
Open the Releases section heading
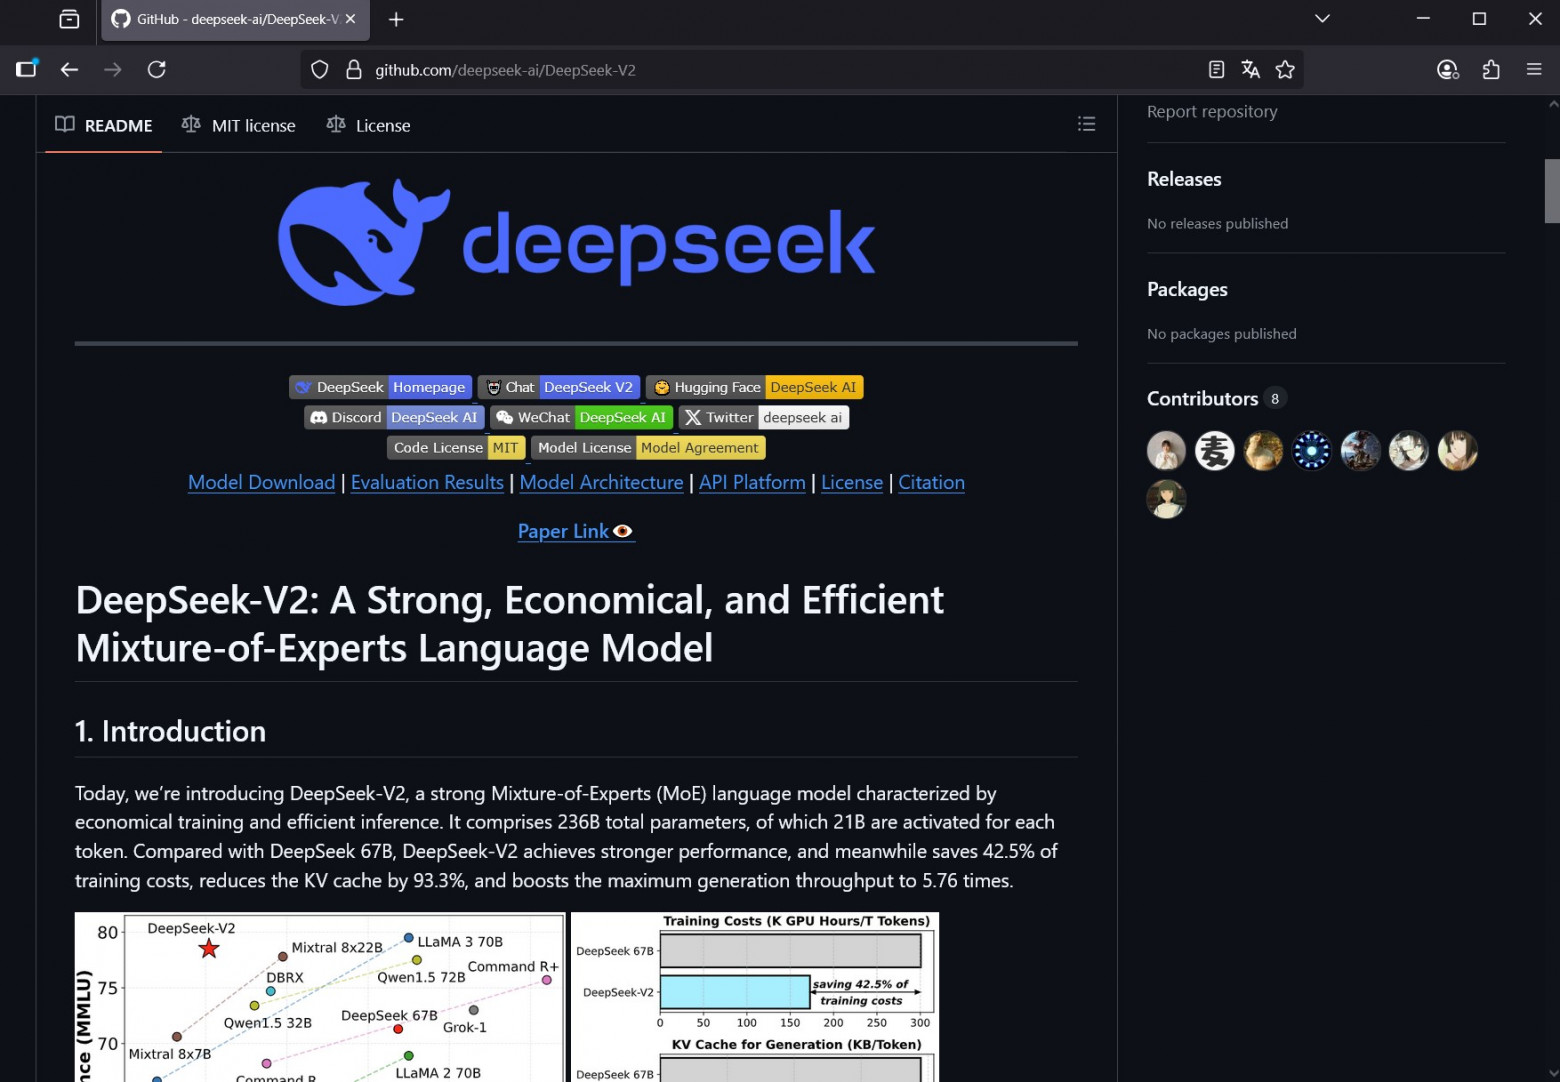pos(1184,179)
